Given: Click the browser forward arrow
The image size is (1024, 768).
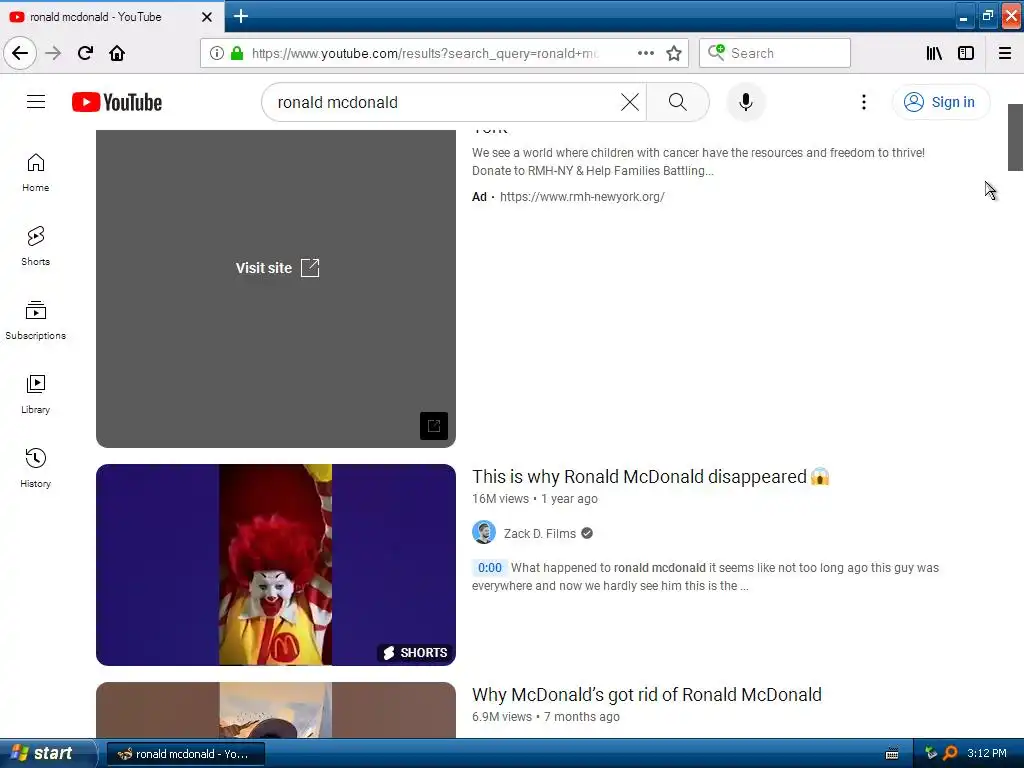Looking at the screenshot, I should pos(53,53).
